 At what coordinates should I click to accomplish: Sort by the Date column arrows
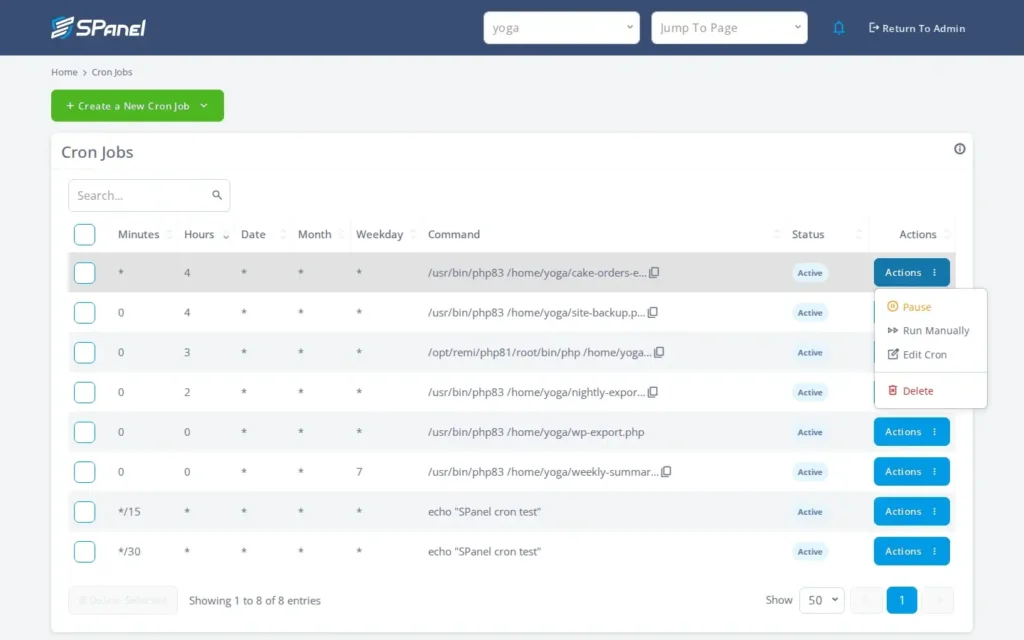pyautogui.click(x=283, y=234)
